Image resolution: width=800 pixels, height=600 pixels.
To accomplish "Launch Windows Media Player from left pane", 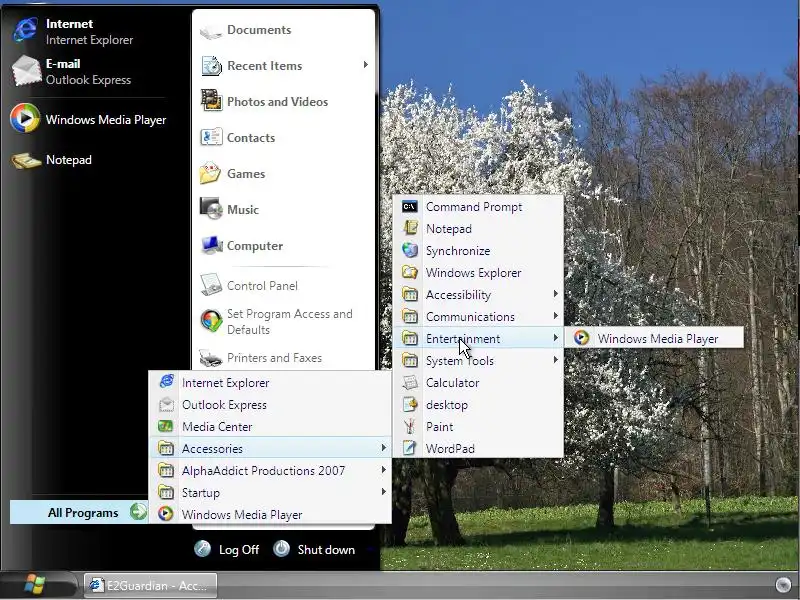I will [88, 119].
